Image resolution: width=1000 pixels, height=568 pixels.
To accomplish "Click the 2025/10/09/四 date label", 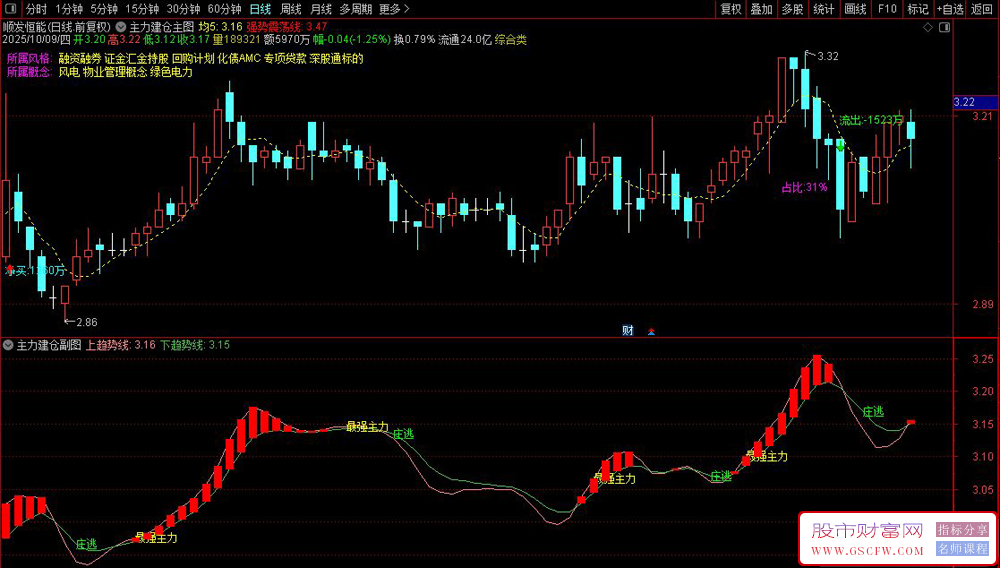I will [36, 40].
